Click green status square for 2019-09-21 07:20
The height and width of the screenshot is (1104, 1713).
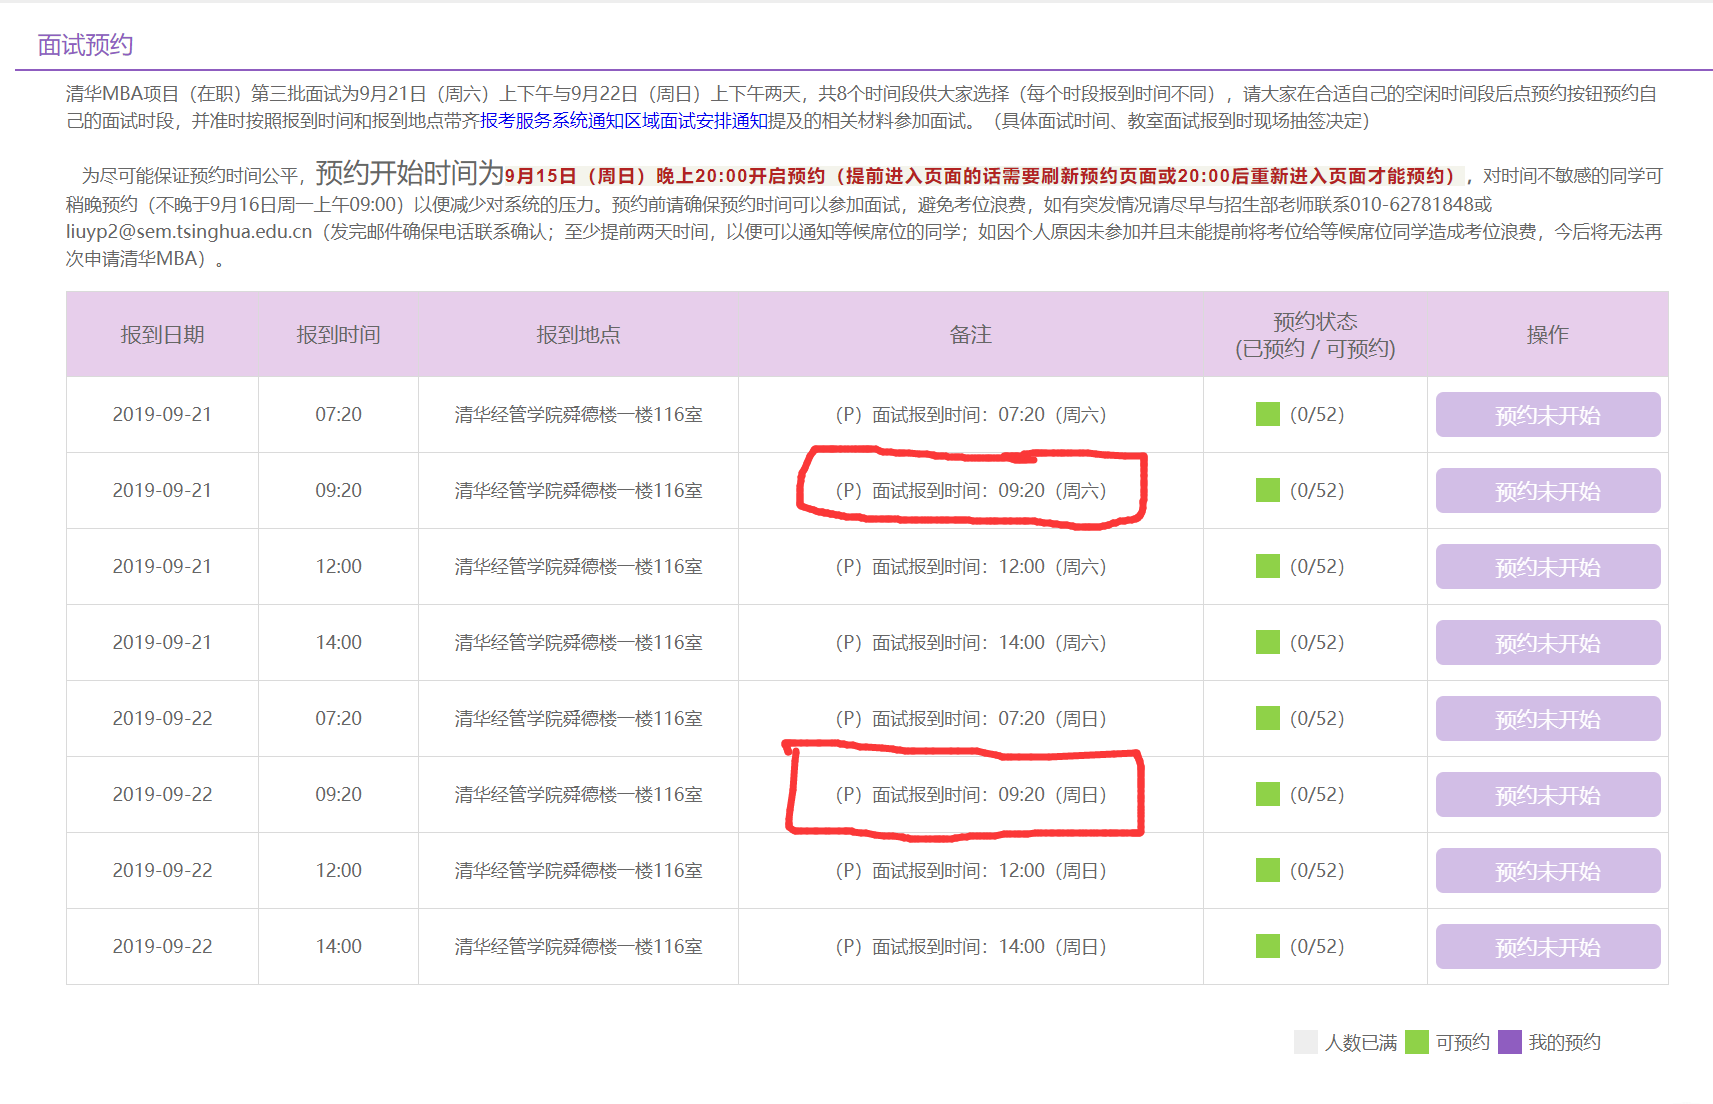1268,414
